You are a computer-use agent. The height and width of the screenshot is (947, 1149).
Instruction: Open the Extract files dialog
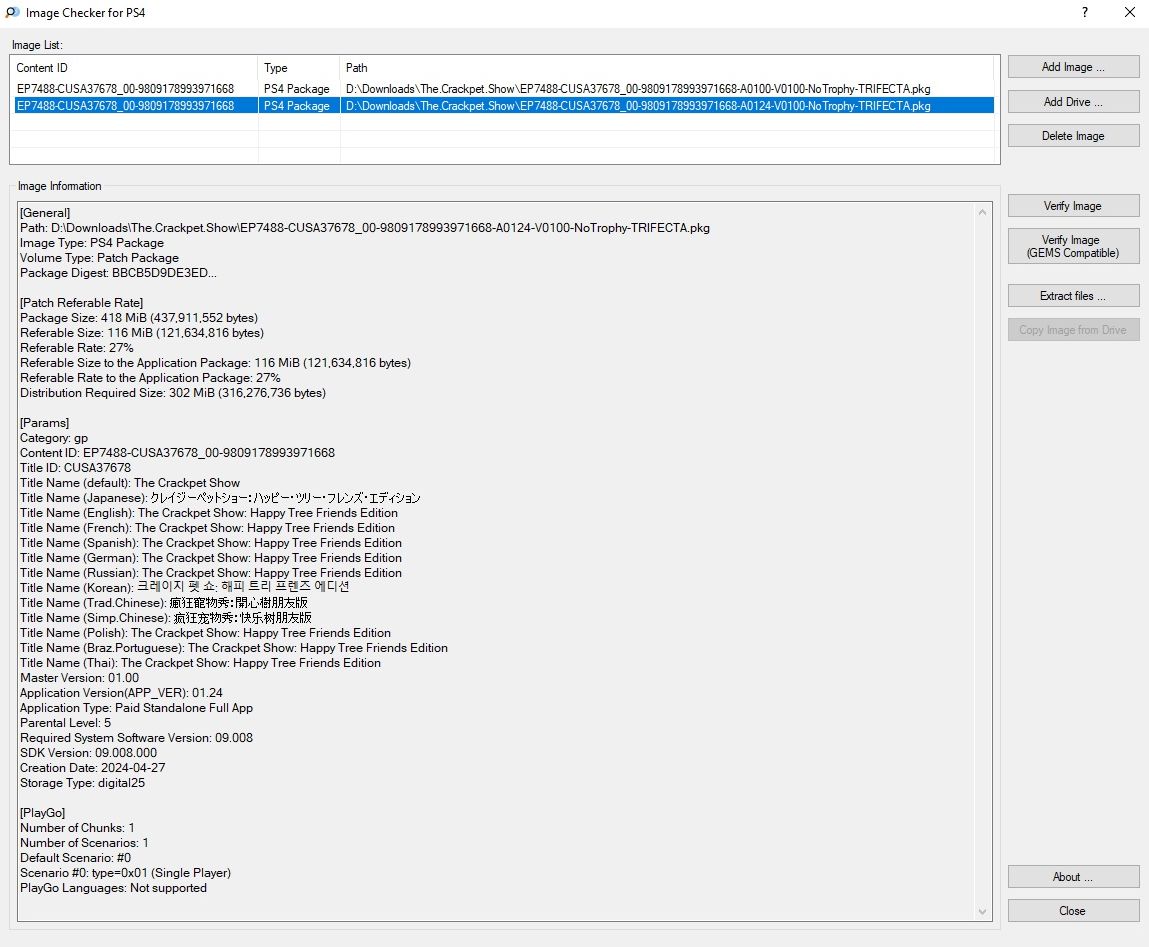(x=1073, y=296)
